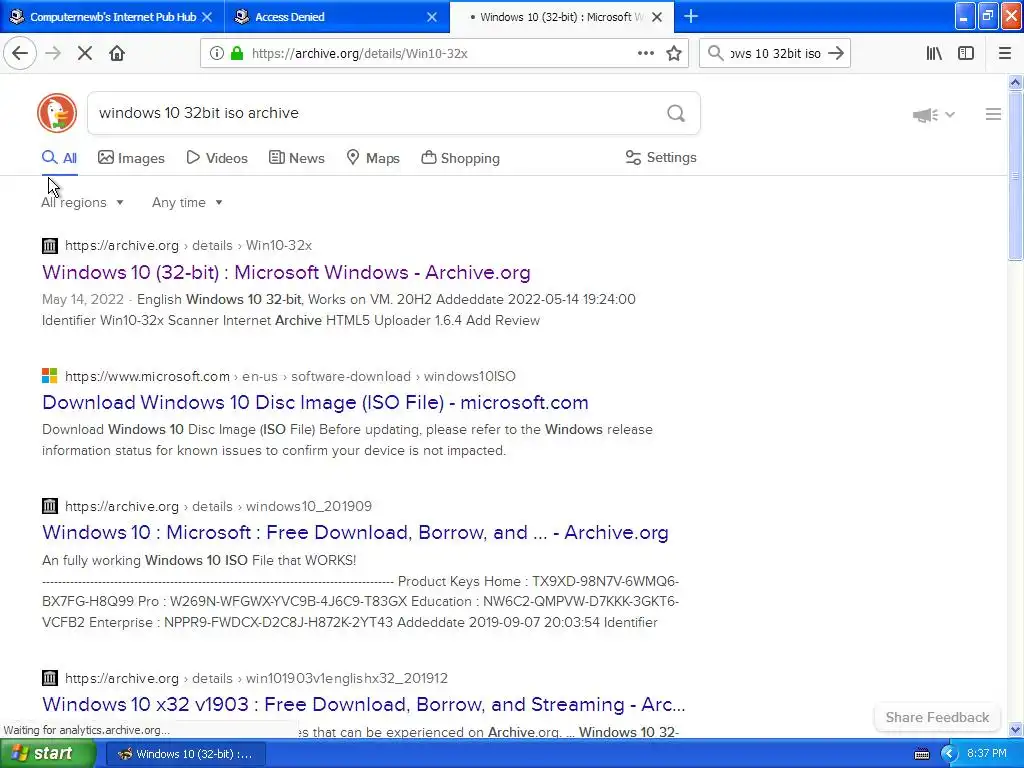
Task: Click the page vertical scrollbar thumb
Action: [1015, 176]
